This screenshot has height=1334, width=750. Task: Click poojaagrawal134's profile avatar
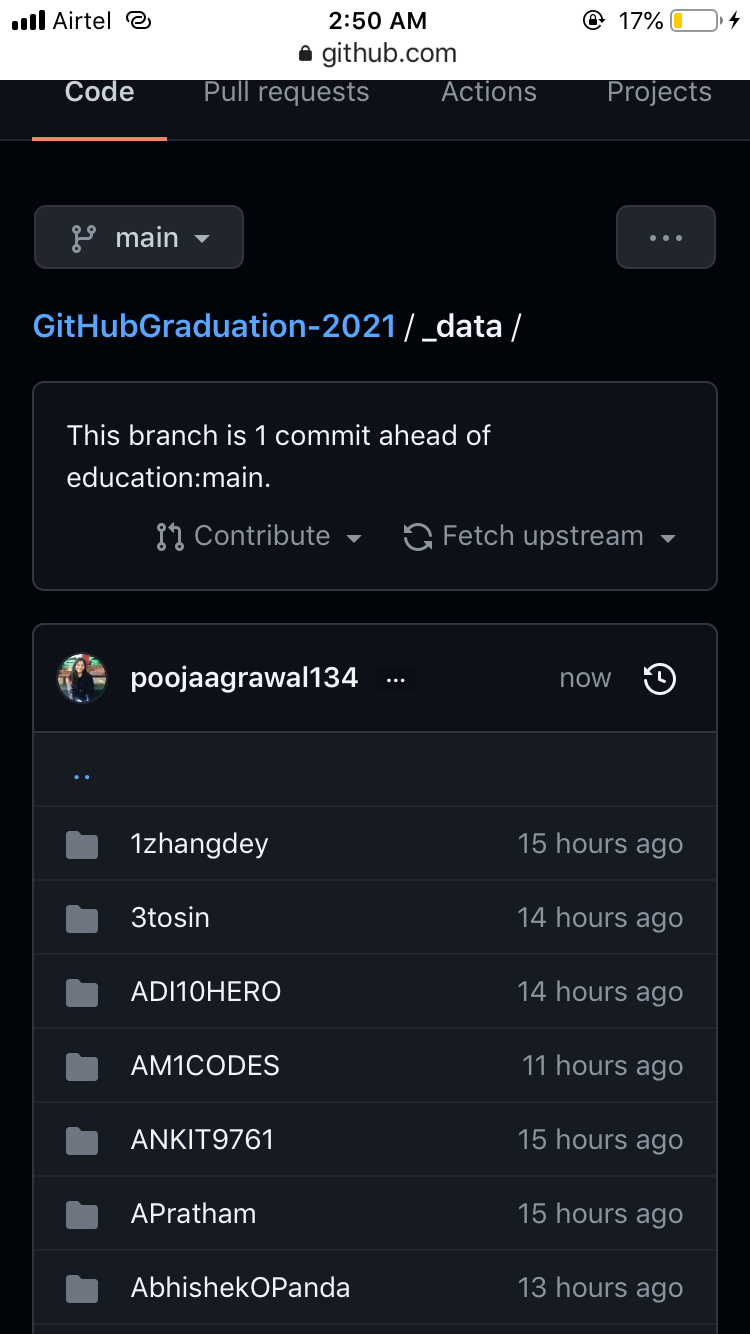(82, 678)
